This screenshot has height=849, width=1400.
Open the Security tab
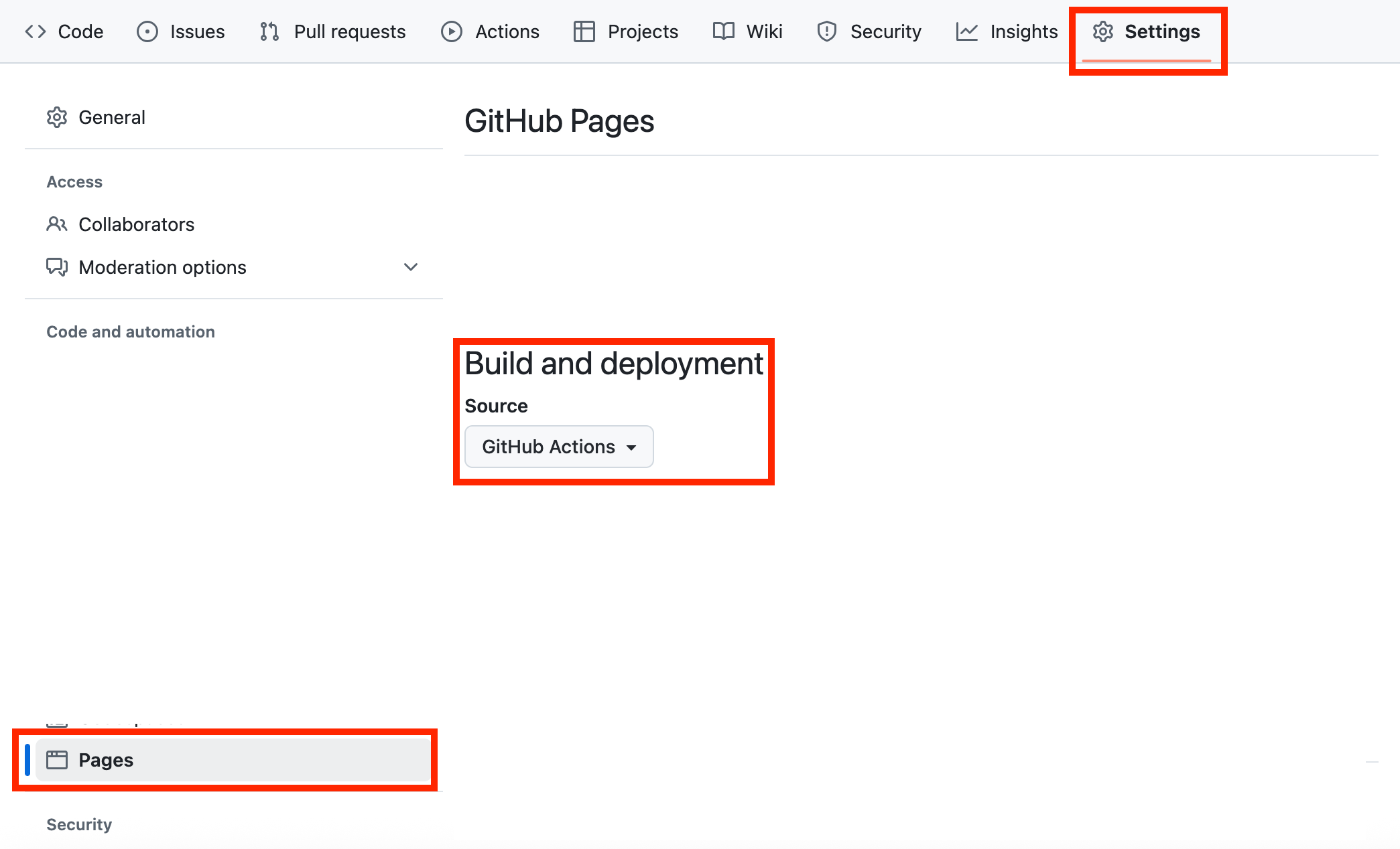pyautogui.click(x=869, y=32)
